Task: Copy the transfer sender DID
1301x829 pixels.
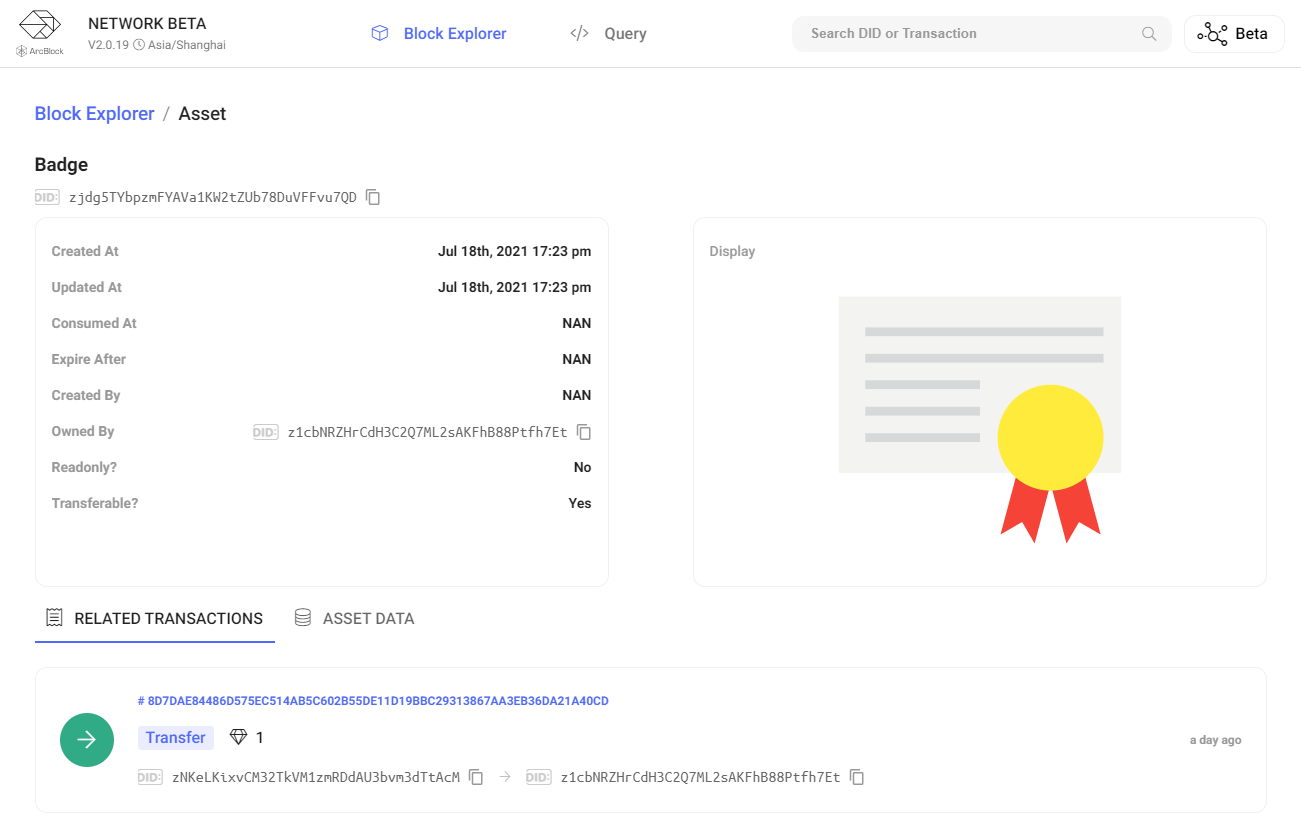Action: 477,777
